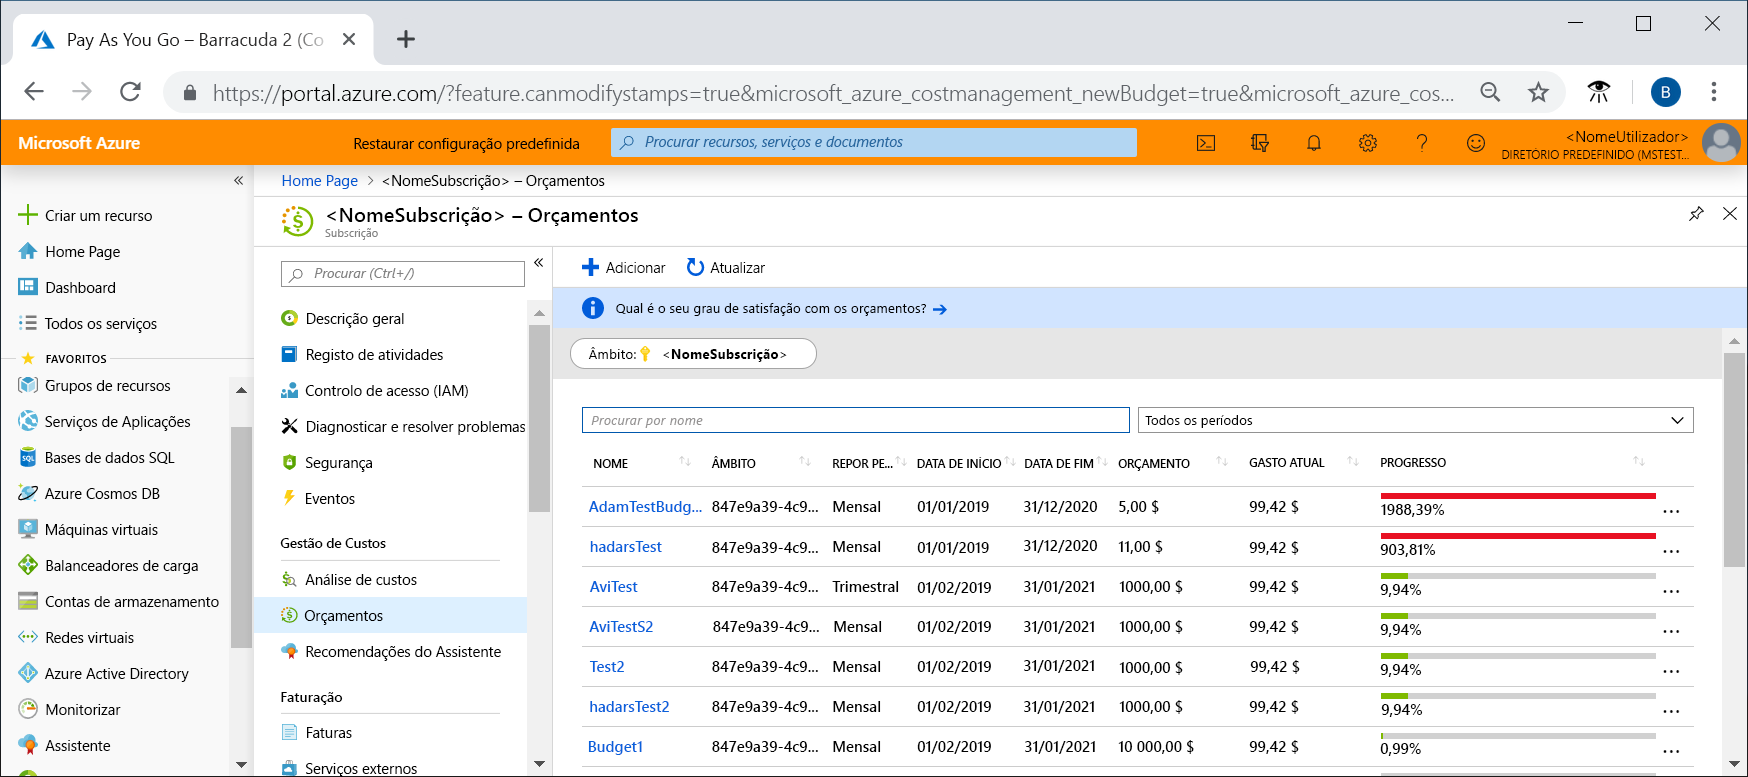Select Controlo de acesso (IAM)
This screenshot has width=1748, height=777.
[375, 391]
